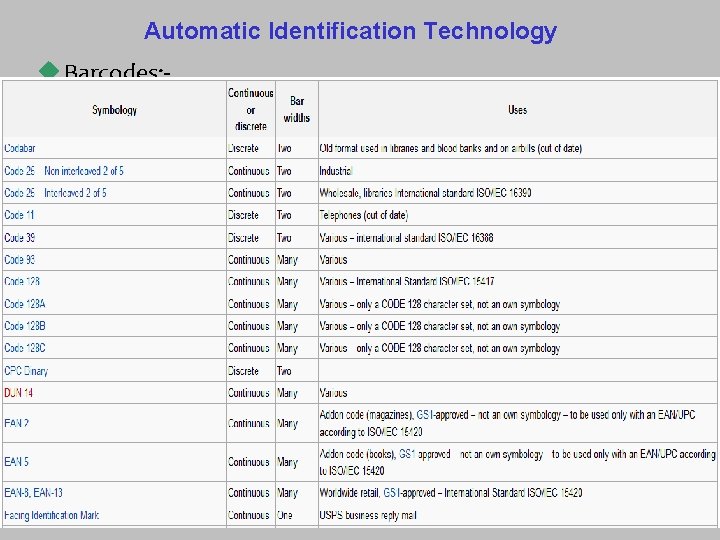This screenshot has height=540, width=720.
Task: Follow the GS1 link in the EAN 2 row
Action: (425, 415)
